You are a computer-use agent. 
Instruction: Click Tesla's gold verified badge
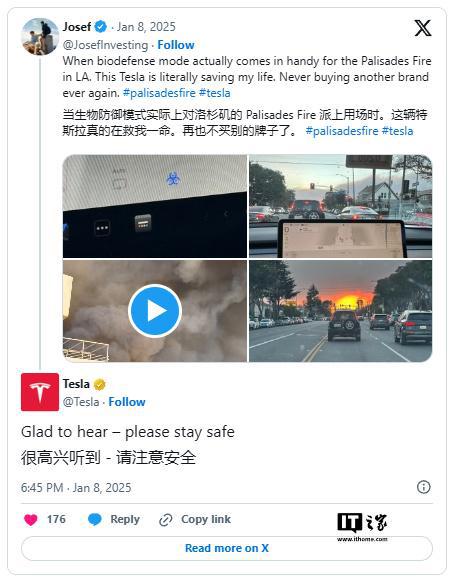[x=99, y=384]
